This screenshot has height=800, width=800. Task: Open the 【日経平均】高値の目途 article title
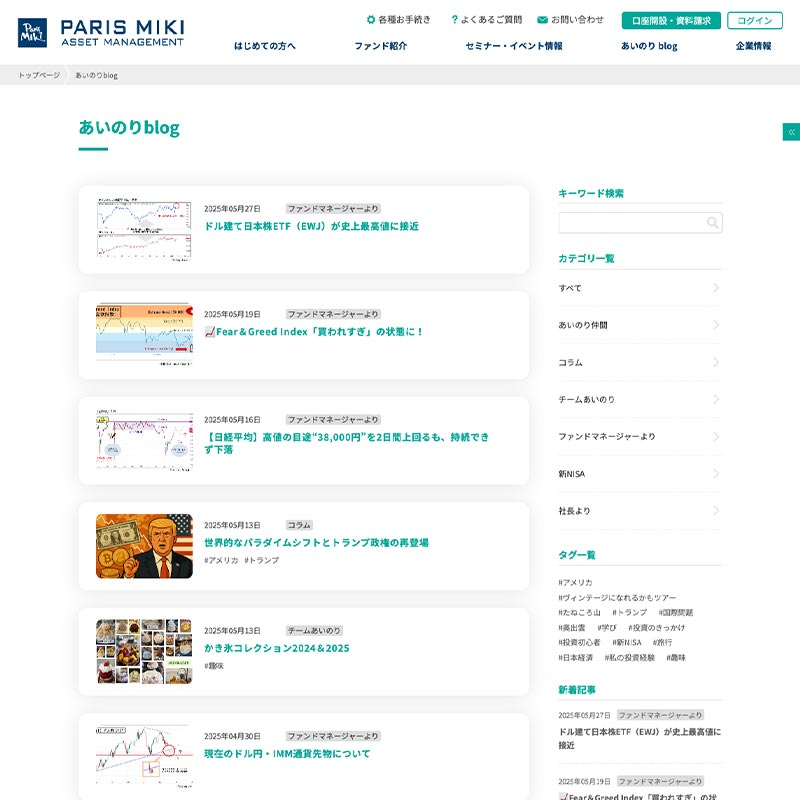pos(346,443)
